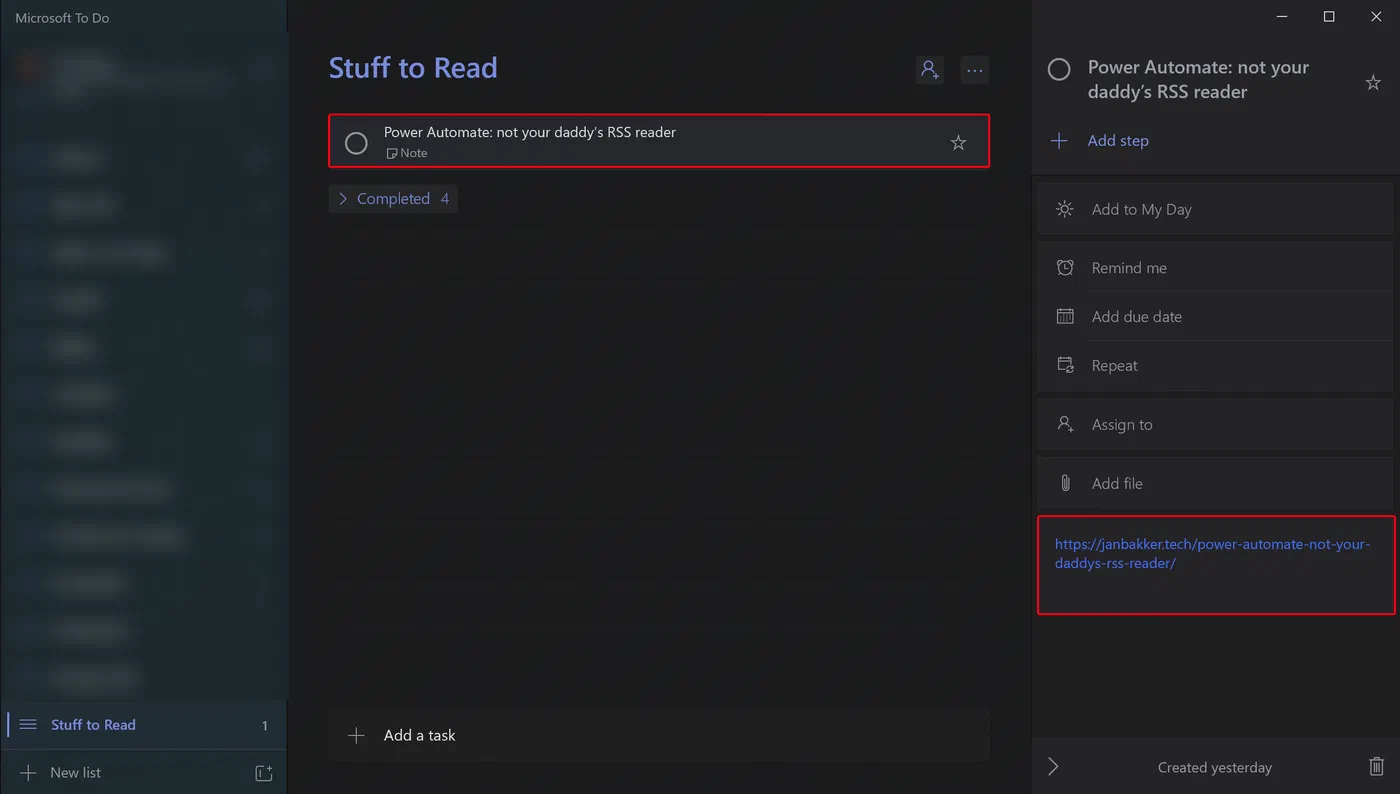The width and height of the screenshot is (1400, 794).
Task: Open janbakker.tech link in note
Action: point(1212,554)
